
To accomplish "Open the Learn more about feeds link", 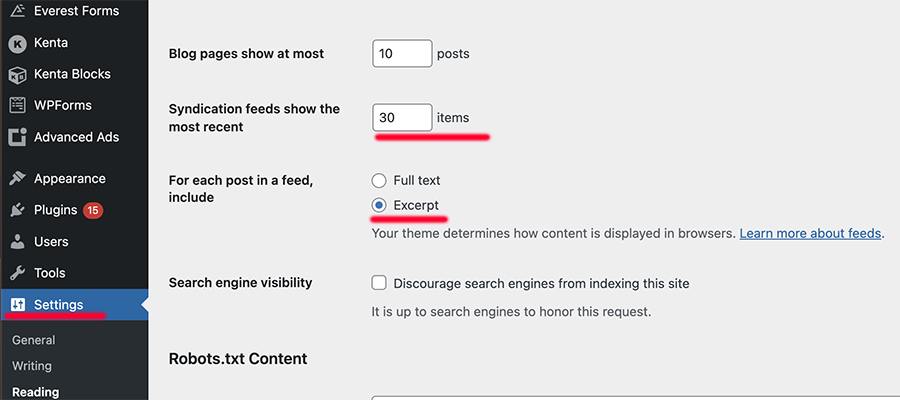I will (x=810, y=233).
